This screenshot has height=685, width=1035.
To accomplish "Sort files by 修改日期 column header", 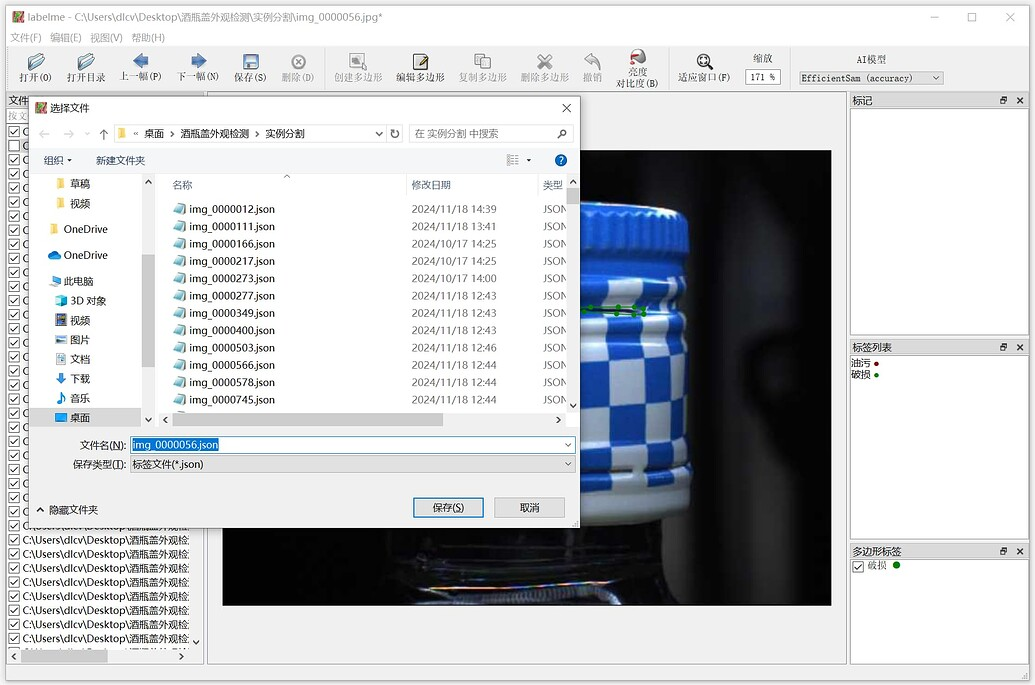I will tap(431, 185).
